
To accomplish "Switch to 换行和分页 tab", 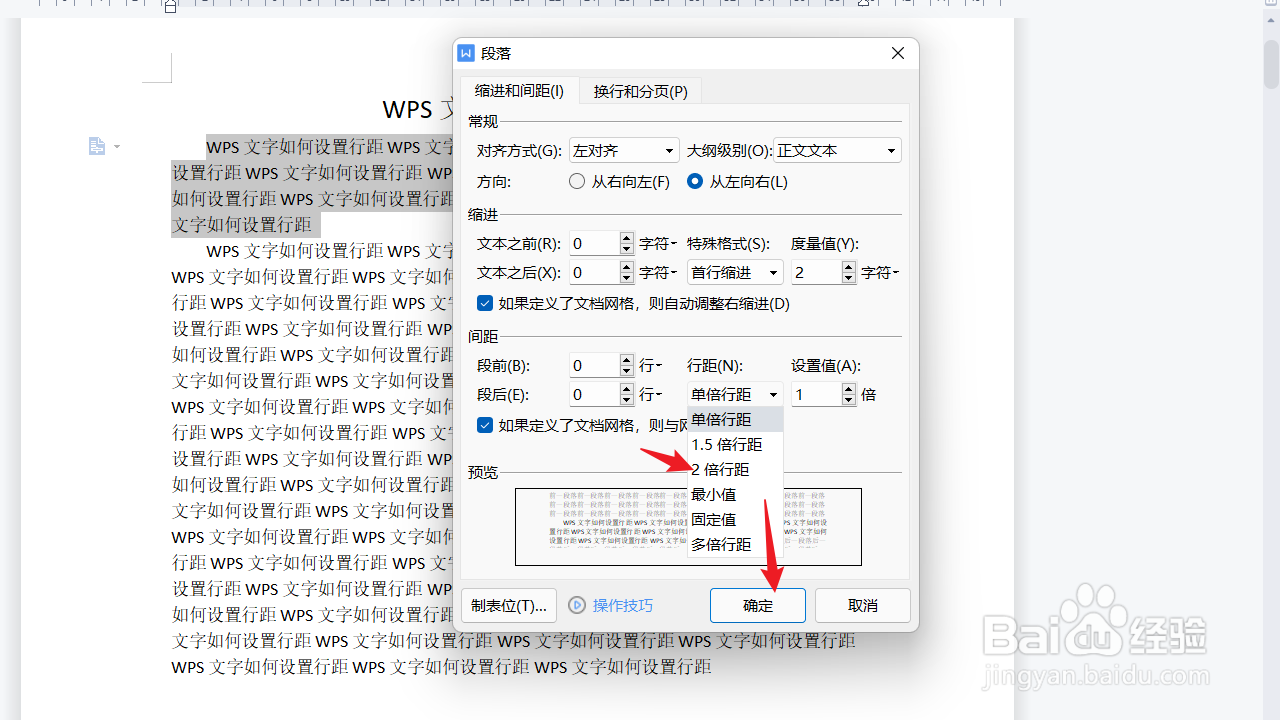I will click(640, 91).
